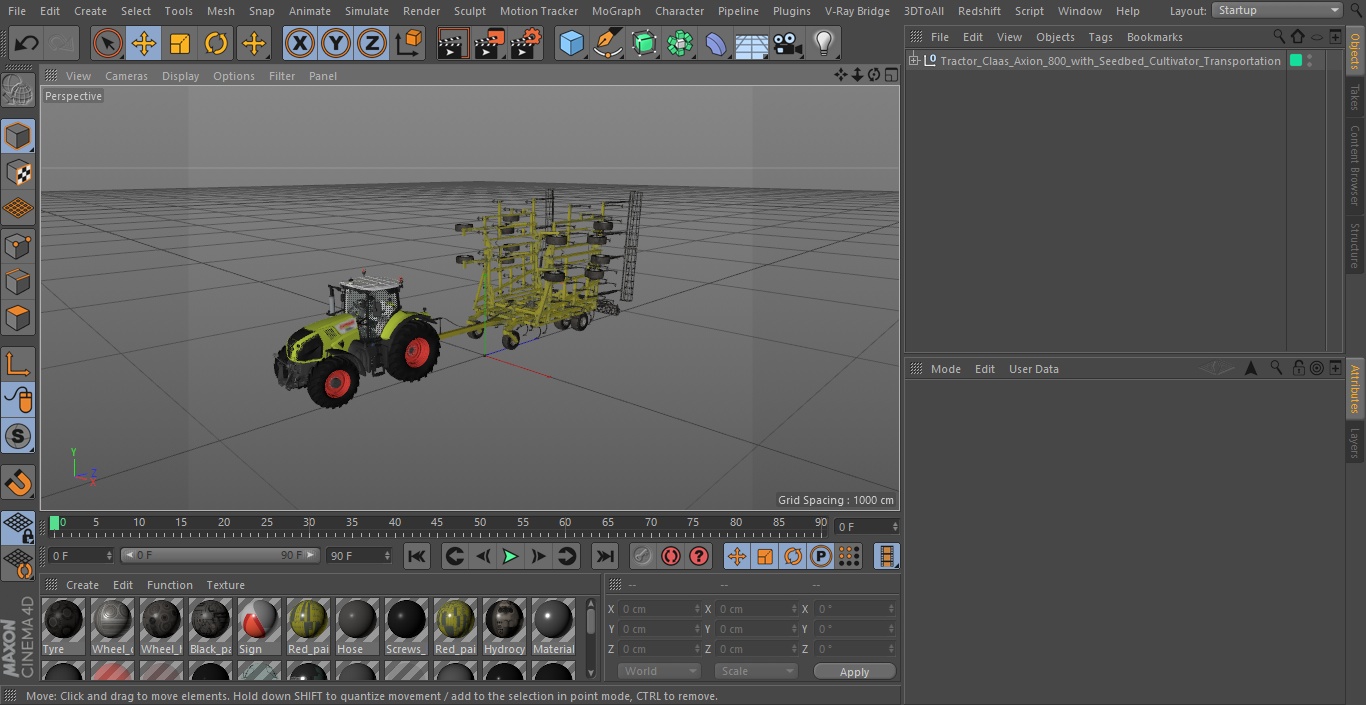The image size is (1366, 705).
Task: Play the animation forwards
Action: tap(510, 556)
